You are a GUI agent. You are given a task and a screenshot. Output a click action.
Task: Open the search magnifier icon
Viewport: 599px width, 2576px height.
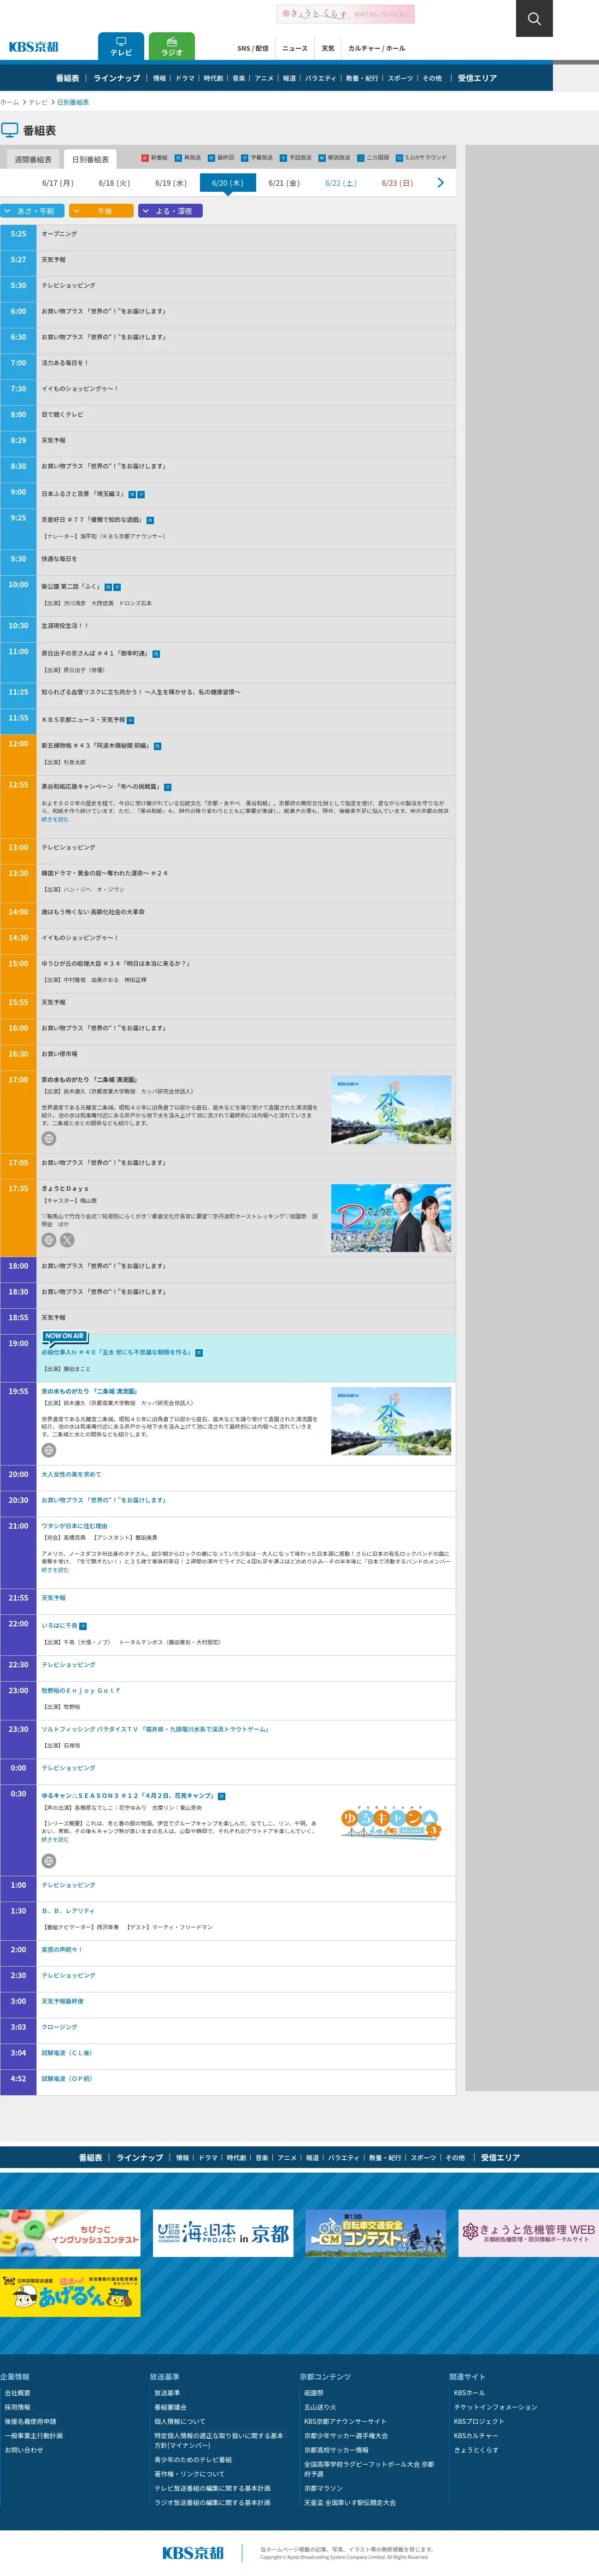(534, 18)
